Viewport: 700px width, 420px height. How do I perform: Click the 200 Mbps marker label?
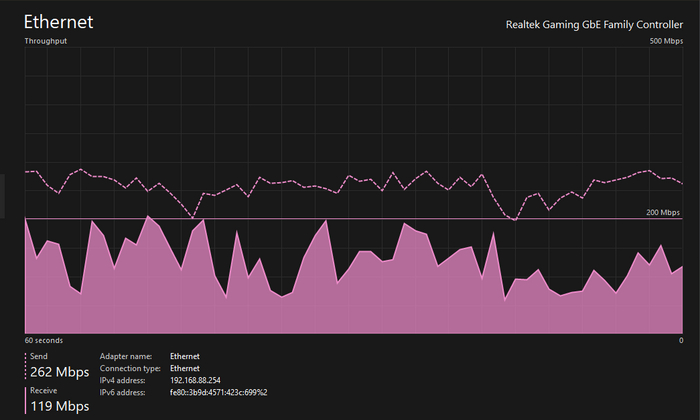(x=663, y=212)
